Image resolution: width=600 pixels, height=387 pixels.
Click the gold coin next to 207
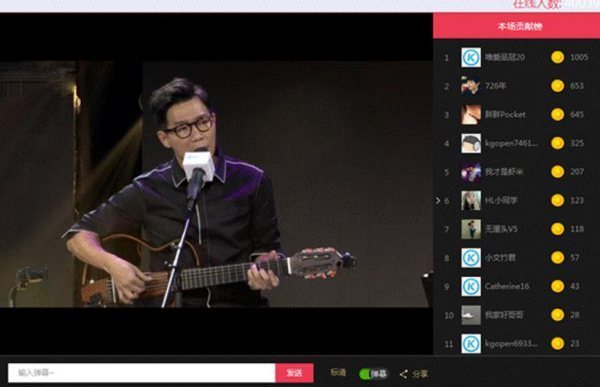coord(558,172)
